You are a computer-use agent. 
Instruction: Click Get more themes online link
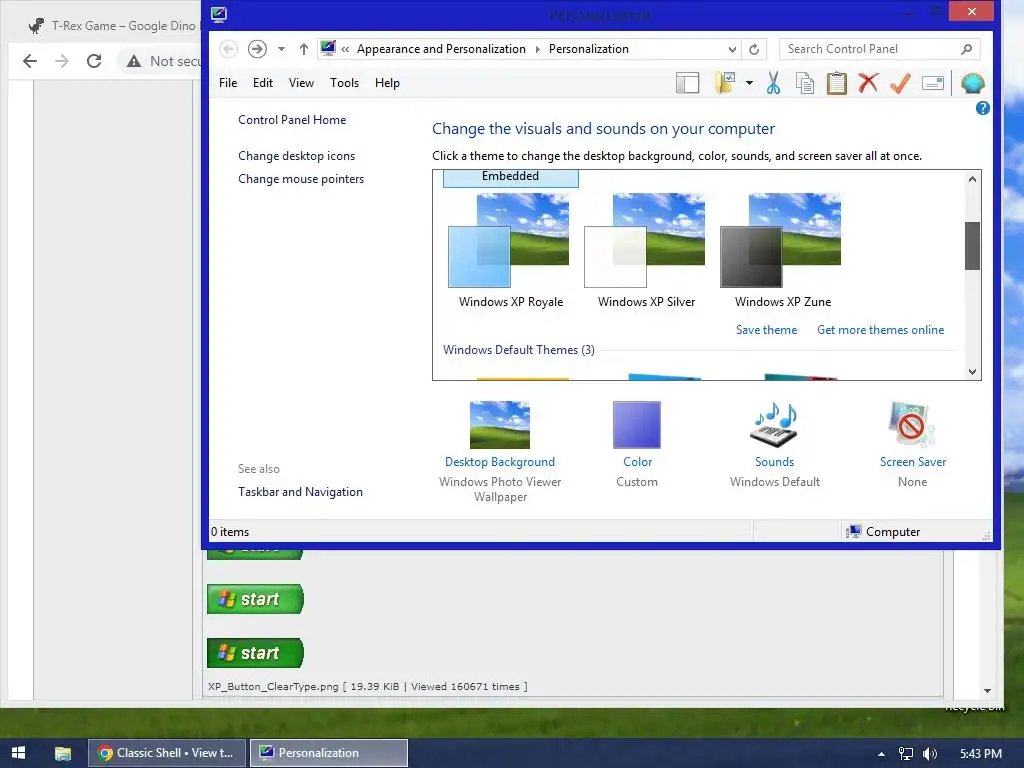coord(880,330)
